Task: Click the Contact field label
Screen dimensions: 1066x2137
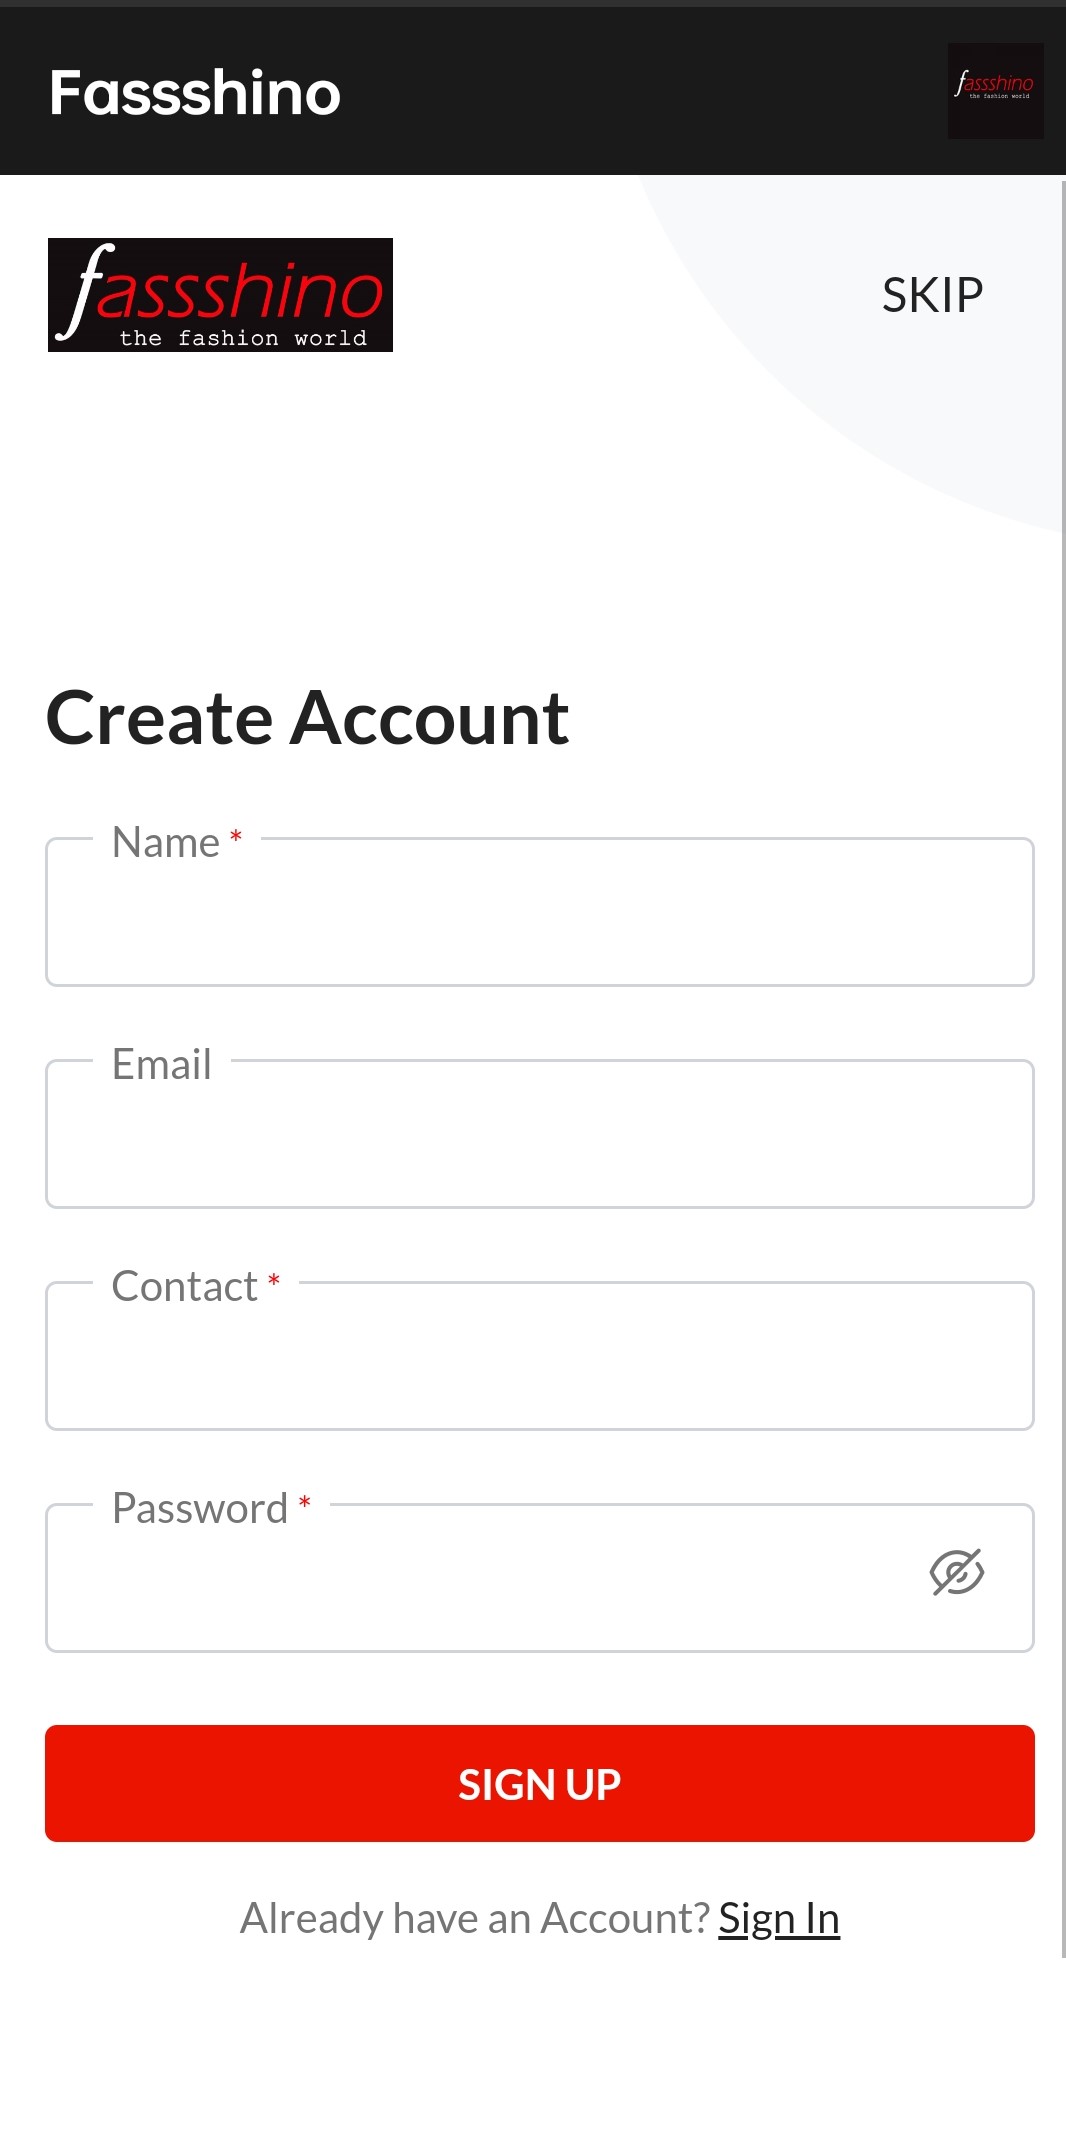Action: [185, 1286]
